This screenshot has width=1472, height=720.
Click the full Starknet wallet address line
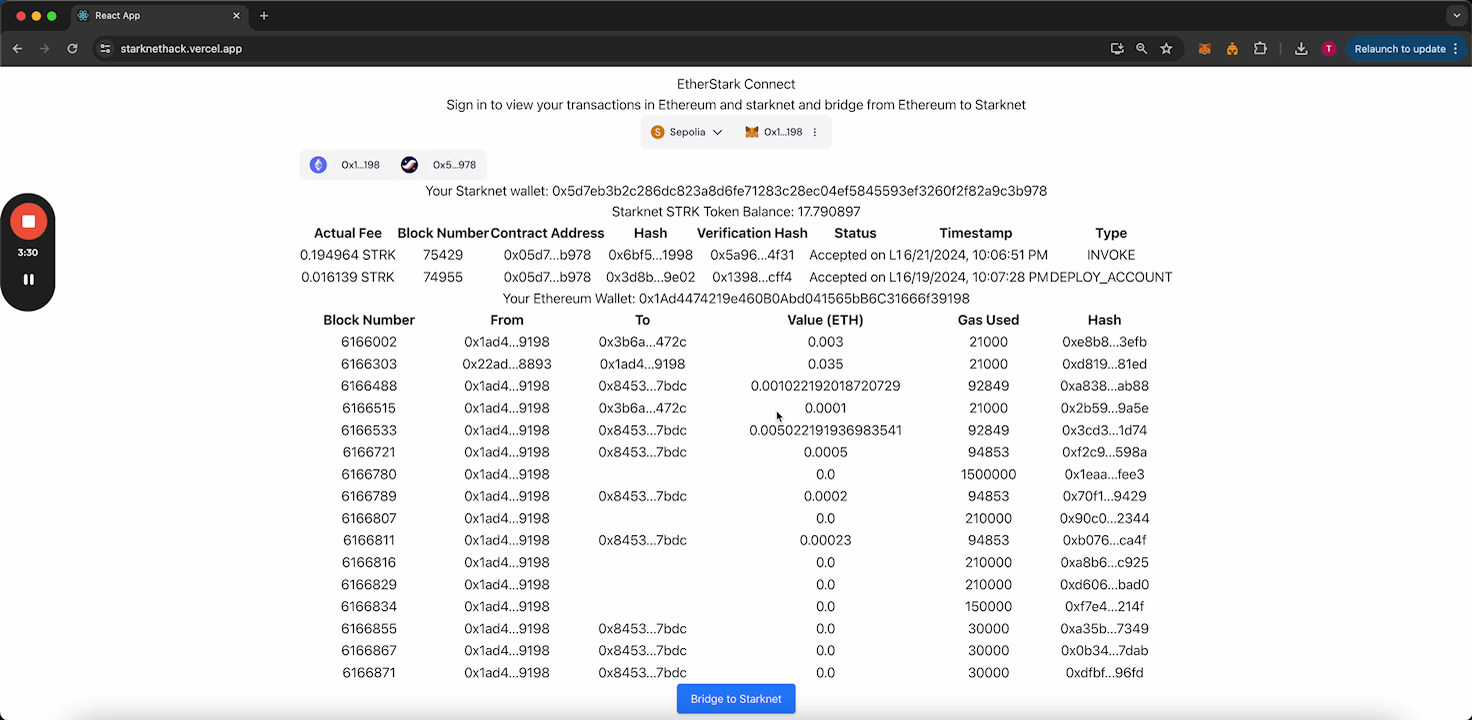tap(736, 191)
